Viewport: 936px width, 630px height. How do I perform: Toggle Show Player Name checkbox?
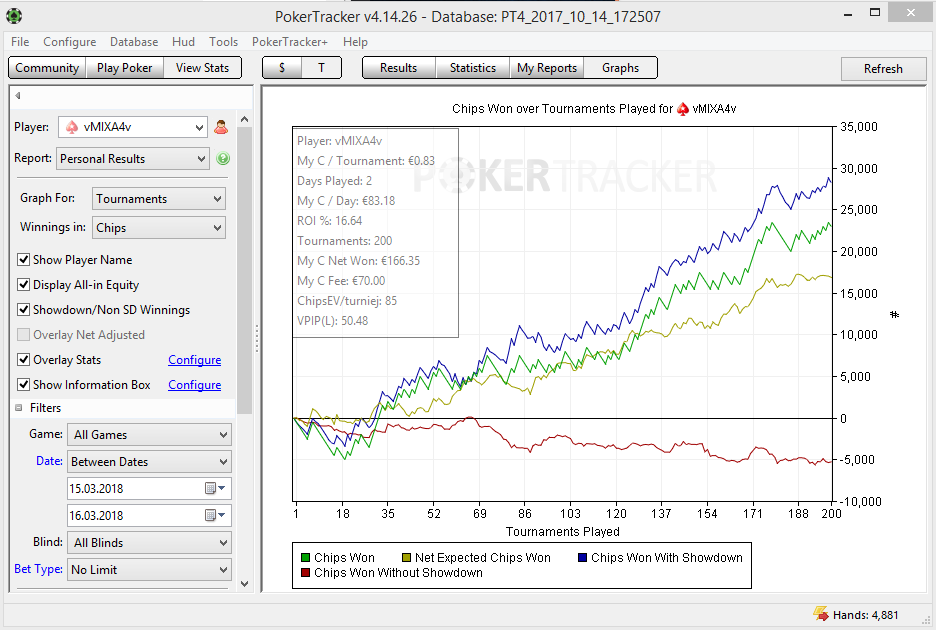tap(23, 259)
